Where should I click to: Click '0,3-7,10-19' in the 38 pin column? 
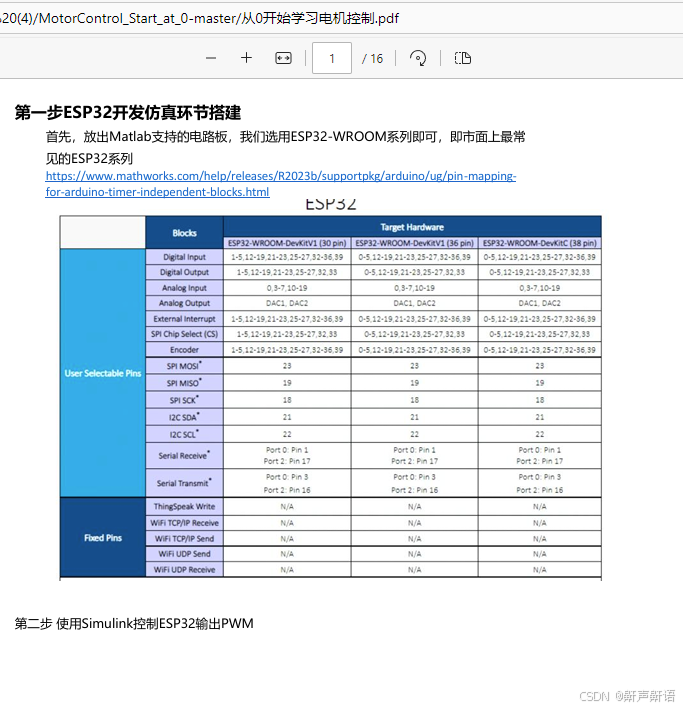539,288
